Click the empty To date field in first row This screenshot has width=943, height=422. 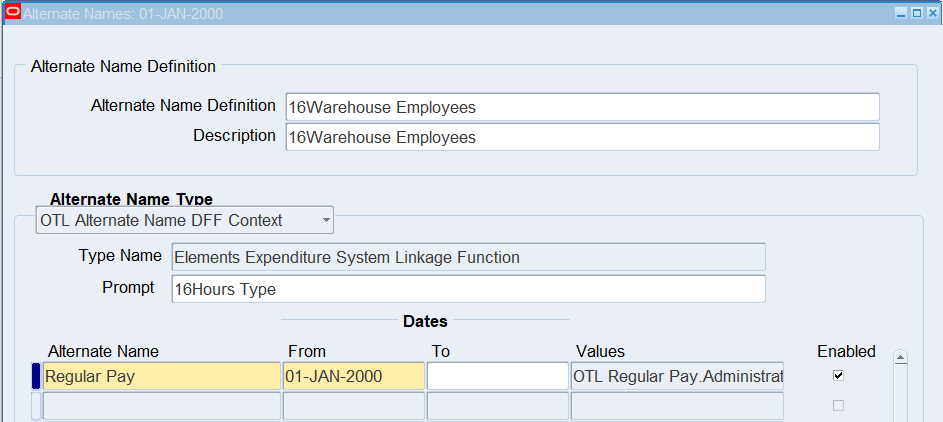click(497, 377)
